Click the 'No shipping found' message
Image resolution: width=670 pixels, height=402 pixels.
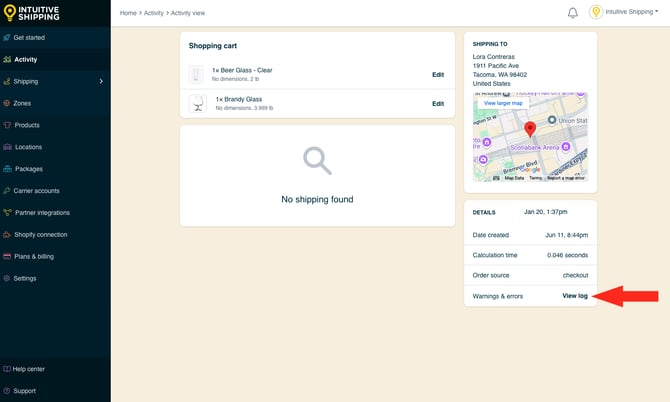pyautogui.click(x=317, y=199)
